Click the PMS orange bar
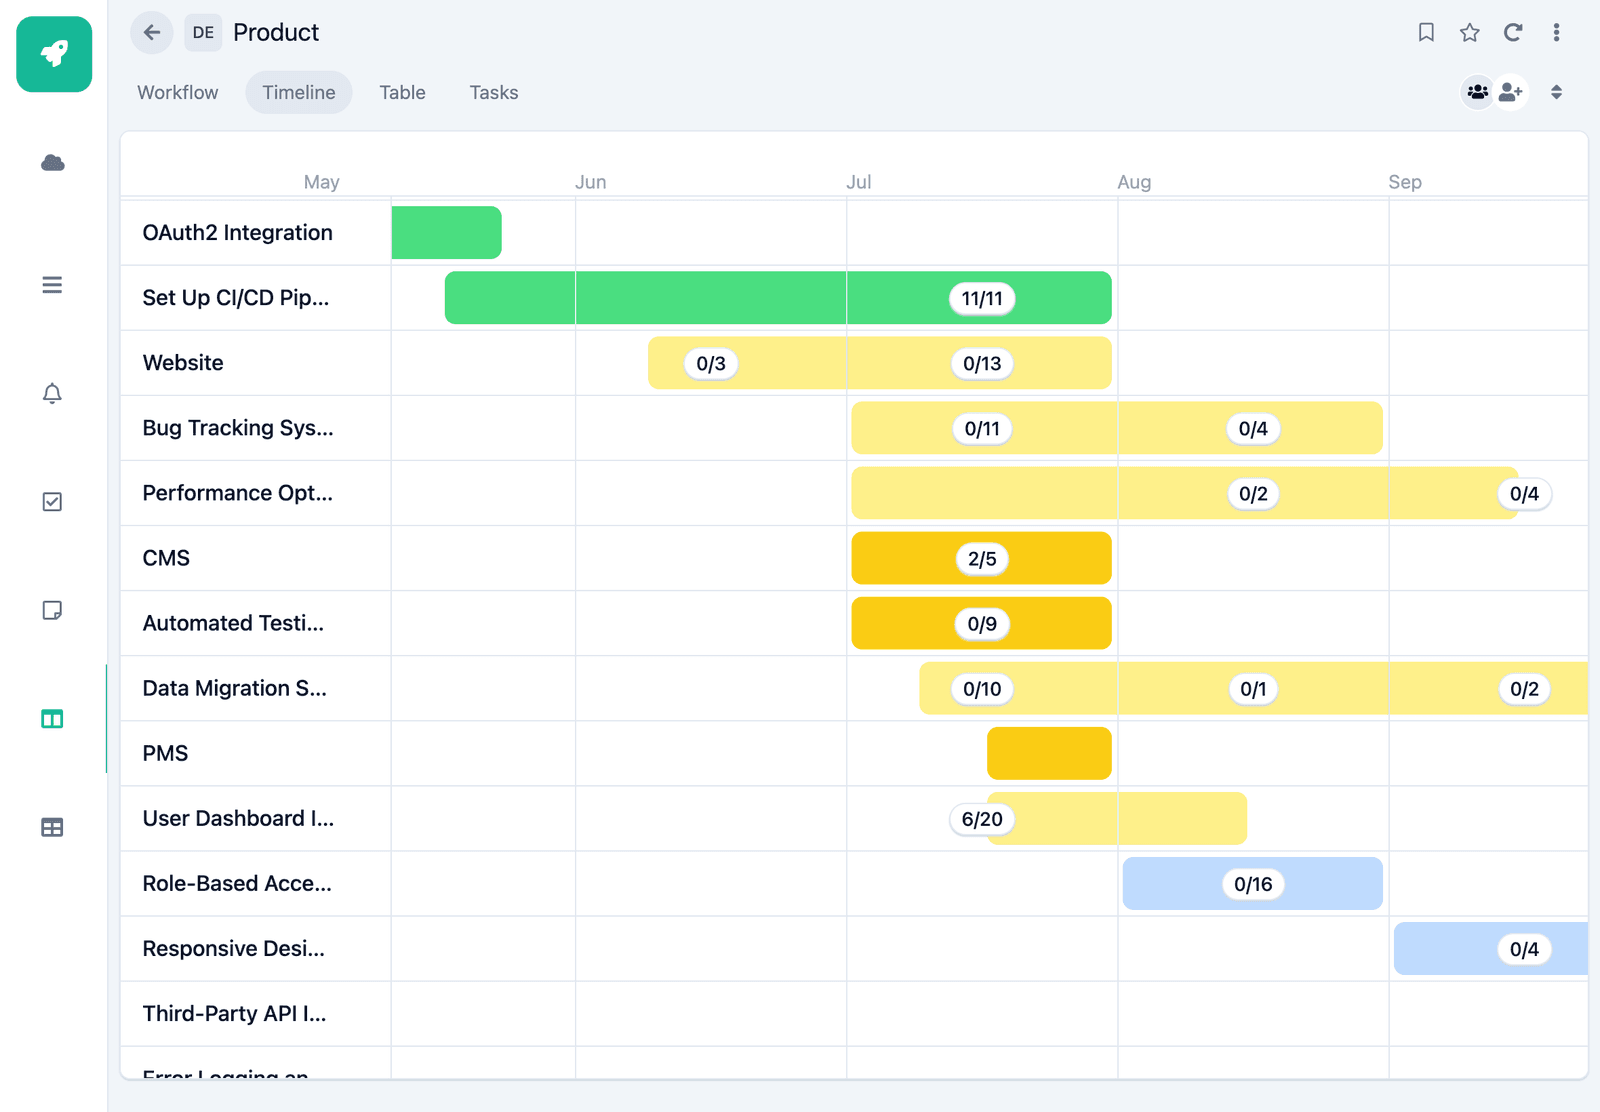 1049,753
